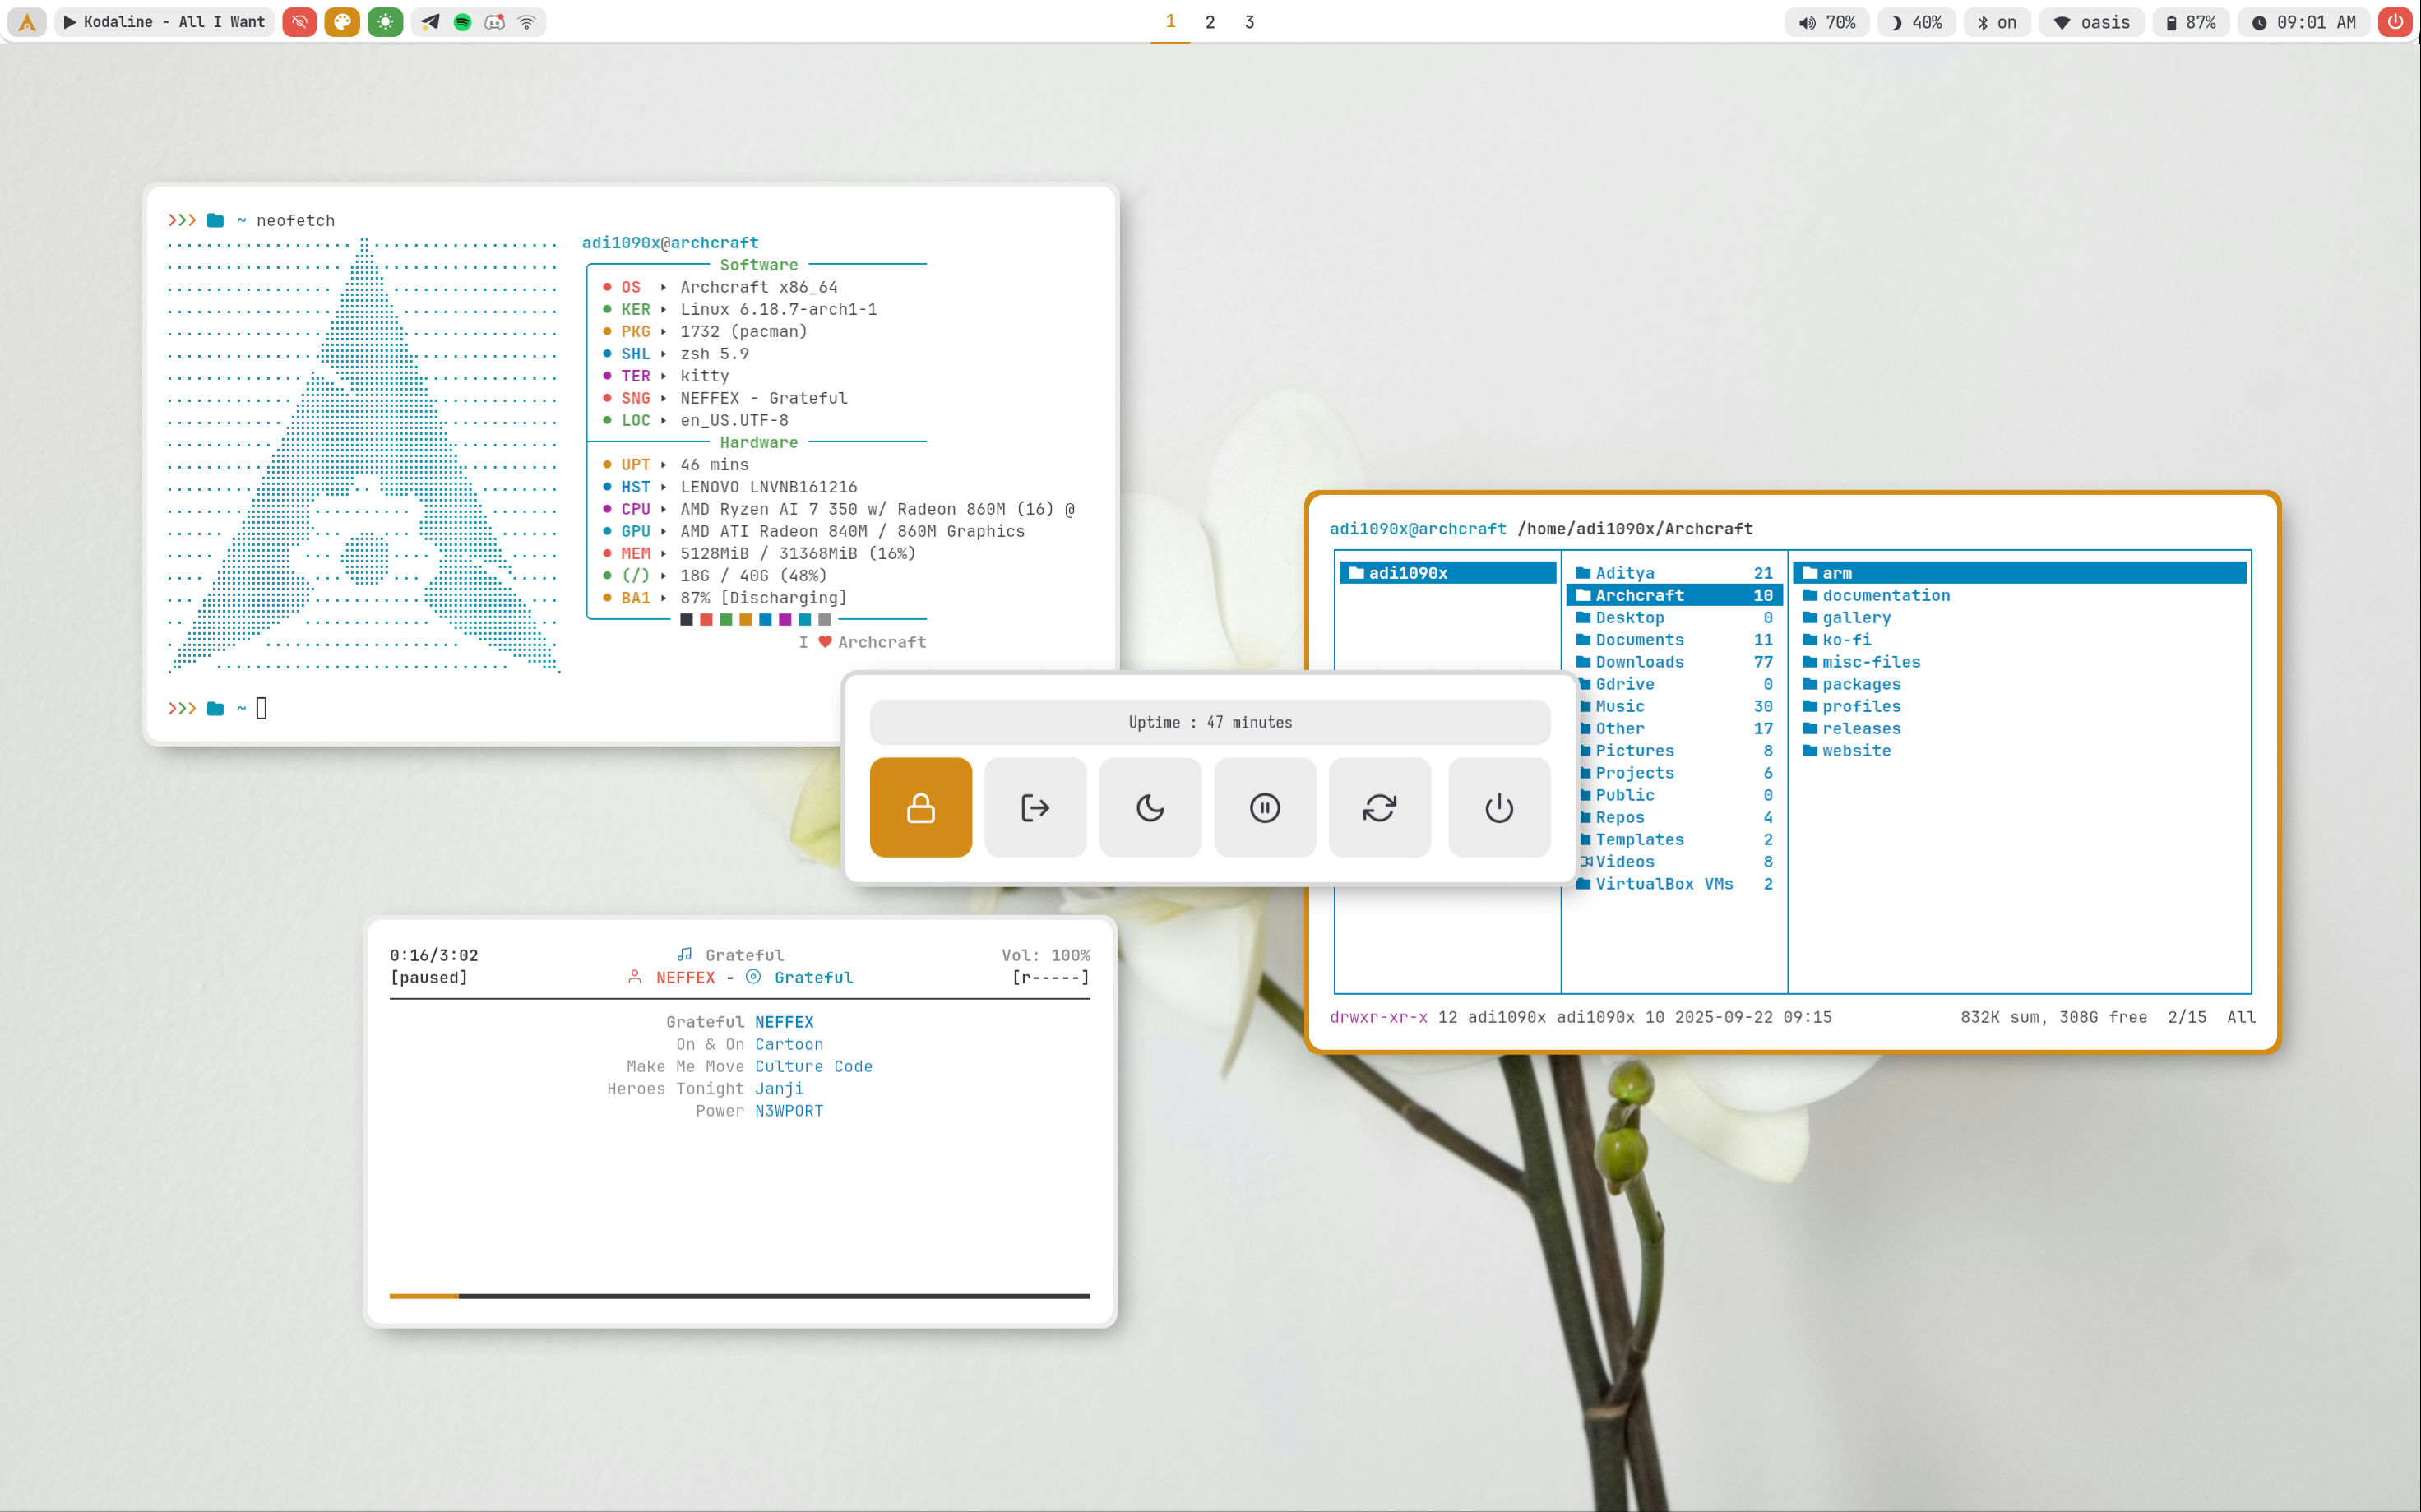Switch to workspace 2
The height and width of the screenshot is (1512, 2421).
[1210, 22]
